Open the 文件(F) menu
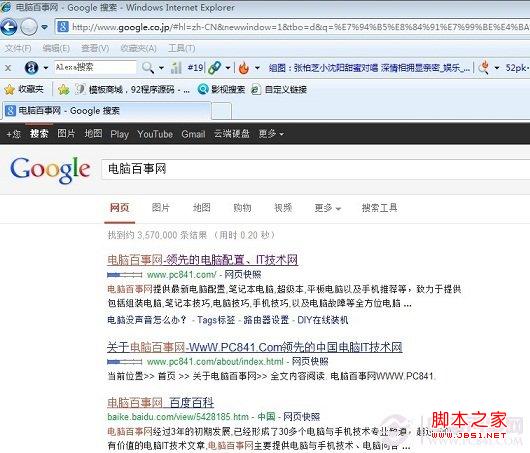This screenshot has height=453, width=530. tap(18, 48)
